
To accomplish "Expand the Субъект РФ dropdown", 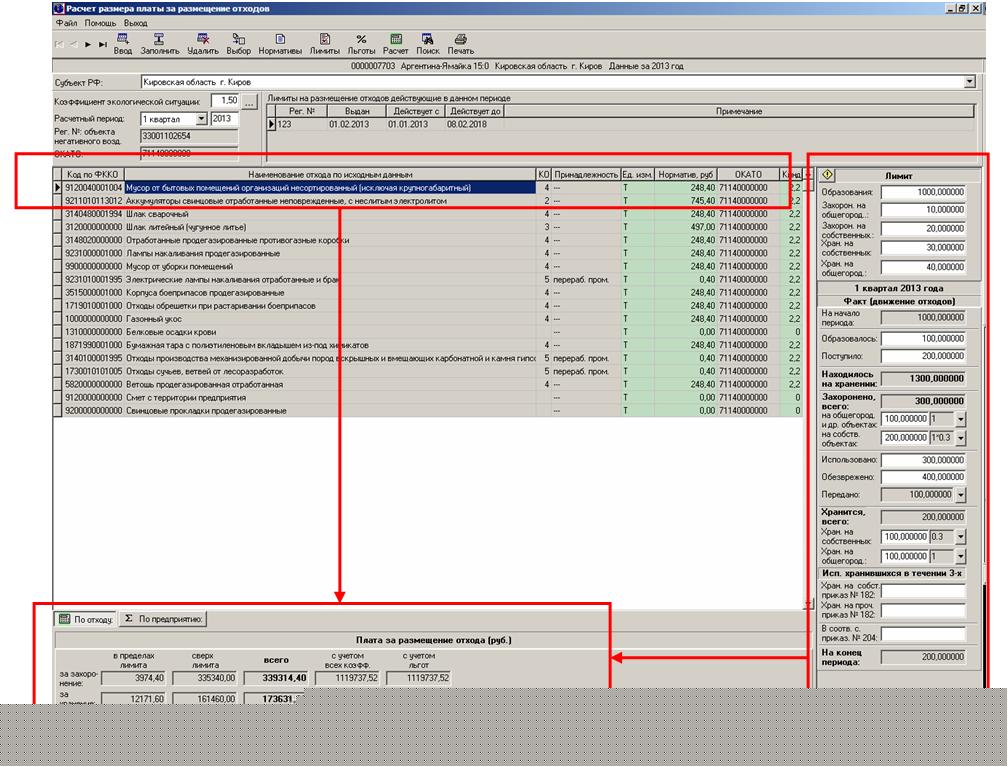I will (x=969, y=82).
